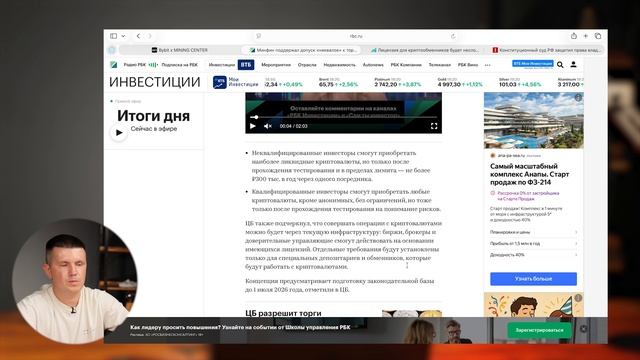Click the Silver quote 101,03

520,82
